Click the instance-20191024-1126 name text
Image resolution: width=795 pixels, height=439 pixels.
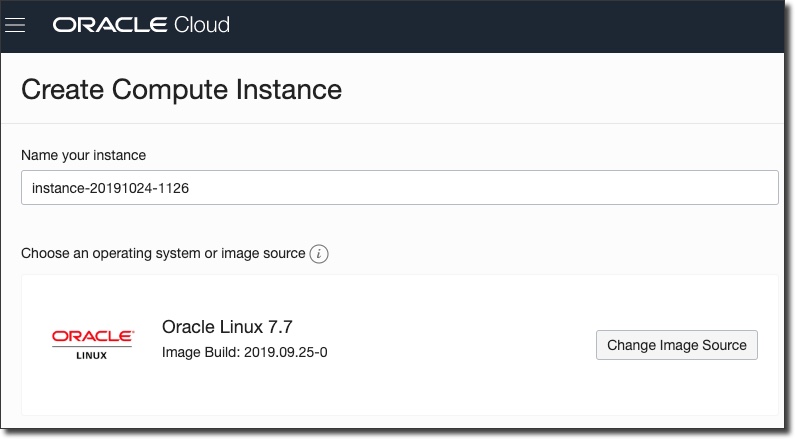click(x=111, y=187)
